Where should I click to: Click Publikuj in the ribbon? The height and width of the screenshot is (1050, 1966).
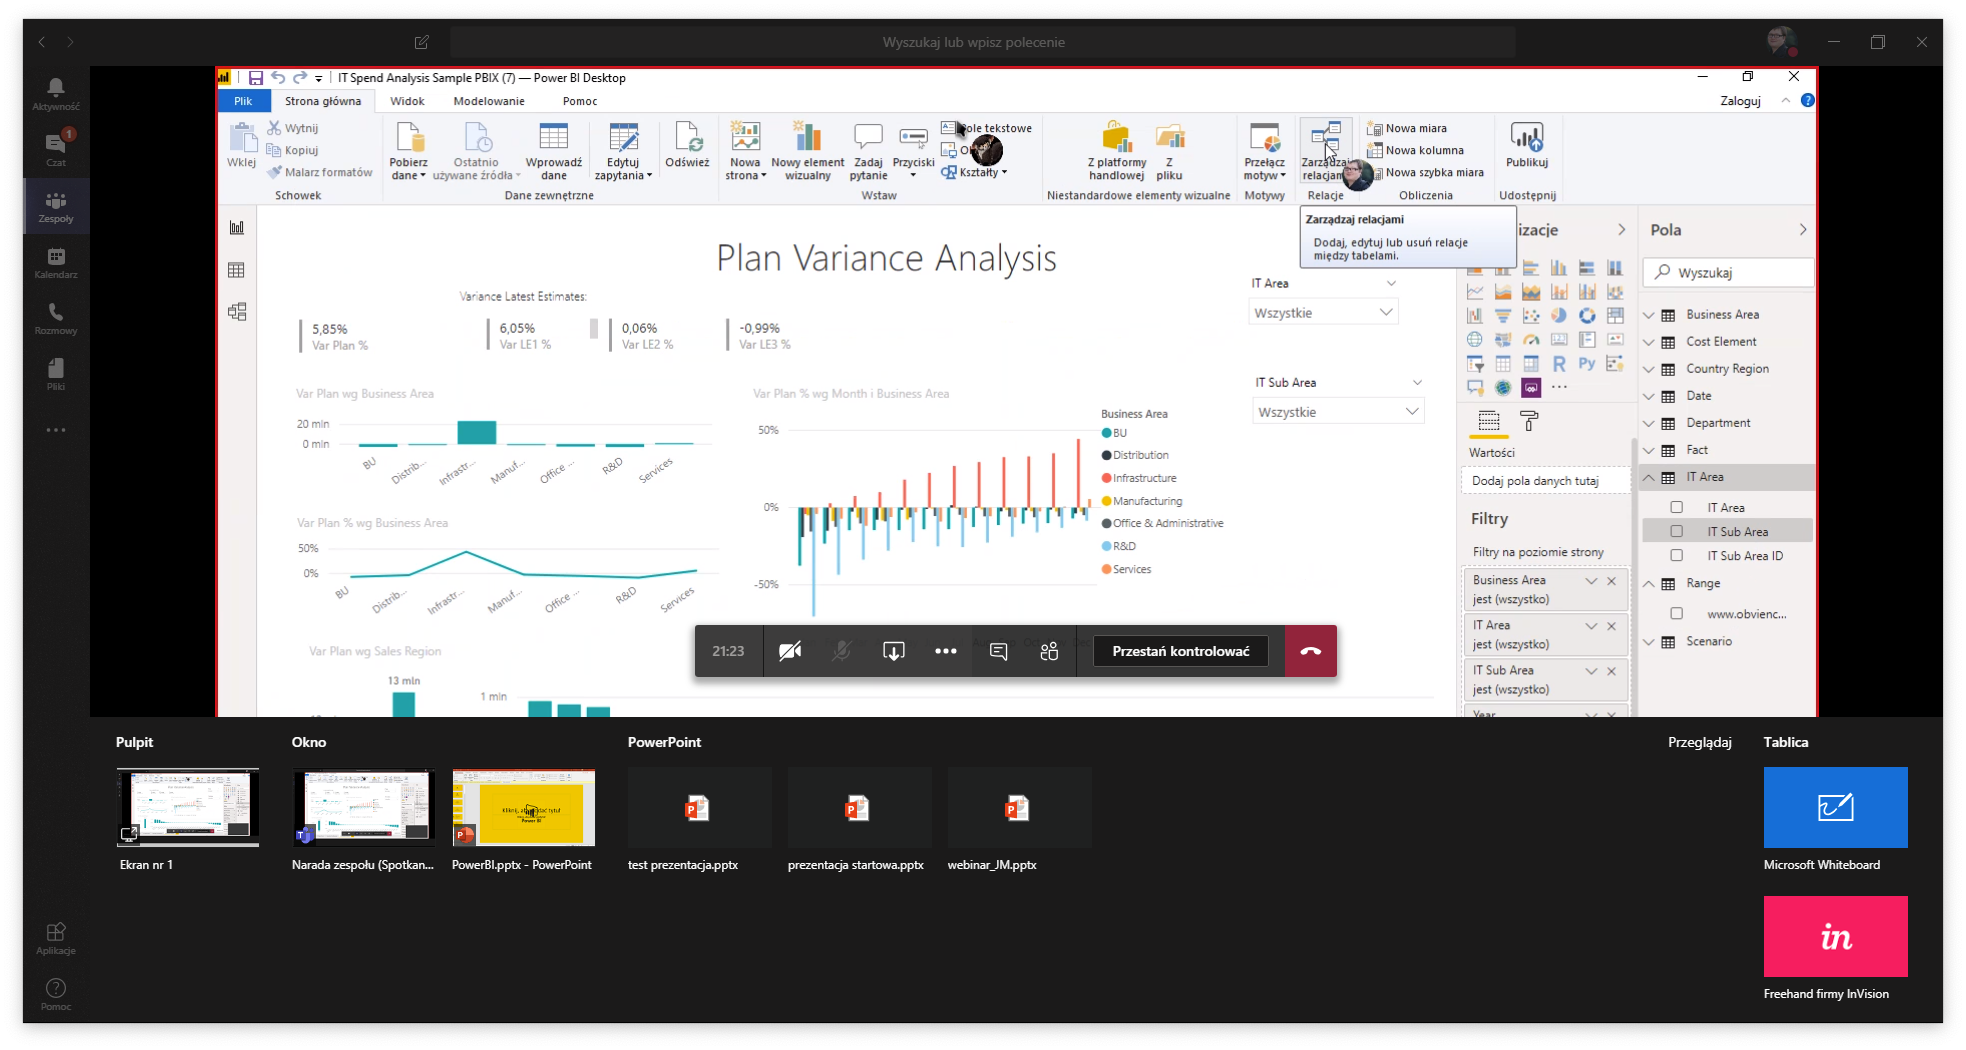(1527, 145)
